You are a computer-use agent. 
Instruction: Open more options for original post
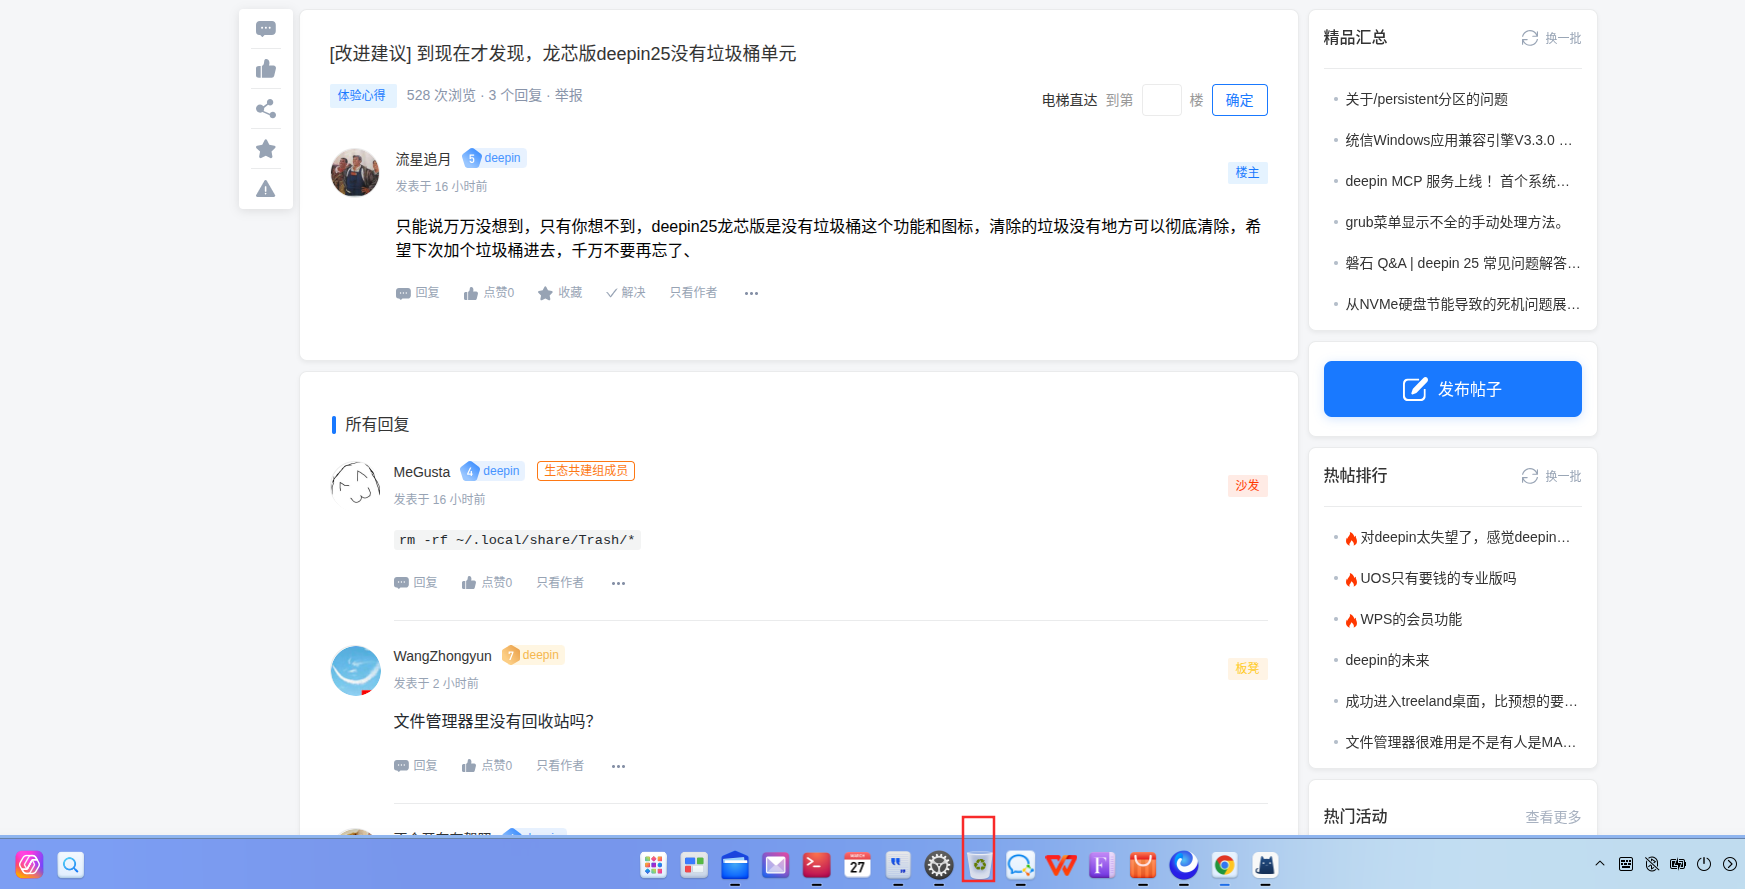(x=751, y=293)
